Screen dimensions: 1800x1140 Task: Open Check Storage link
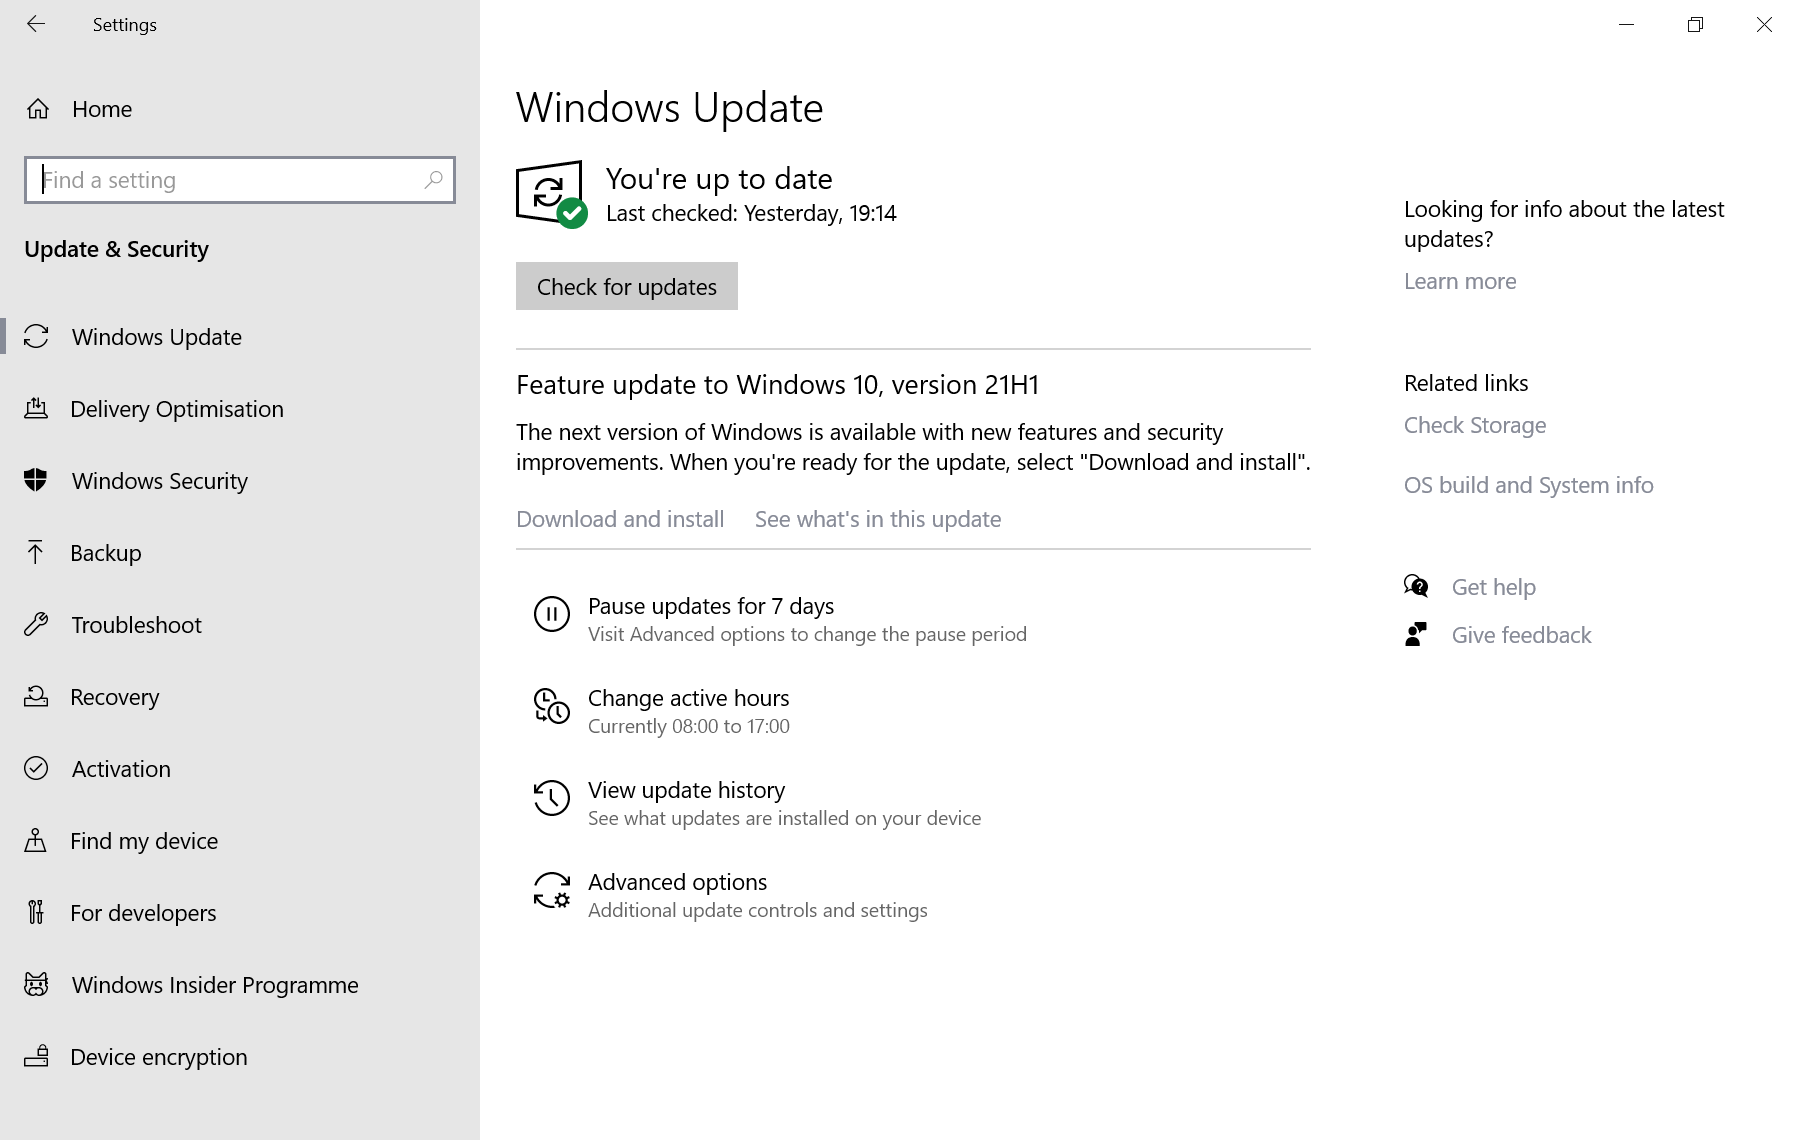(1475, 425)
